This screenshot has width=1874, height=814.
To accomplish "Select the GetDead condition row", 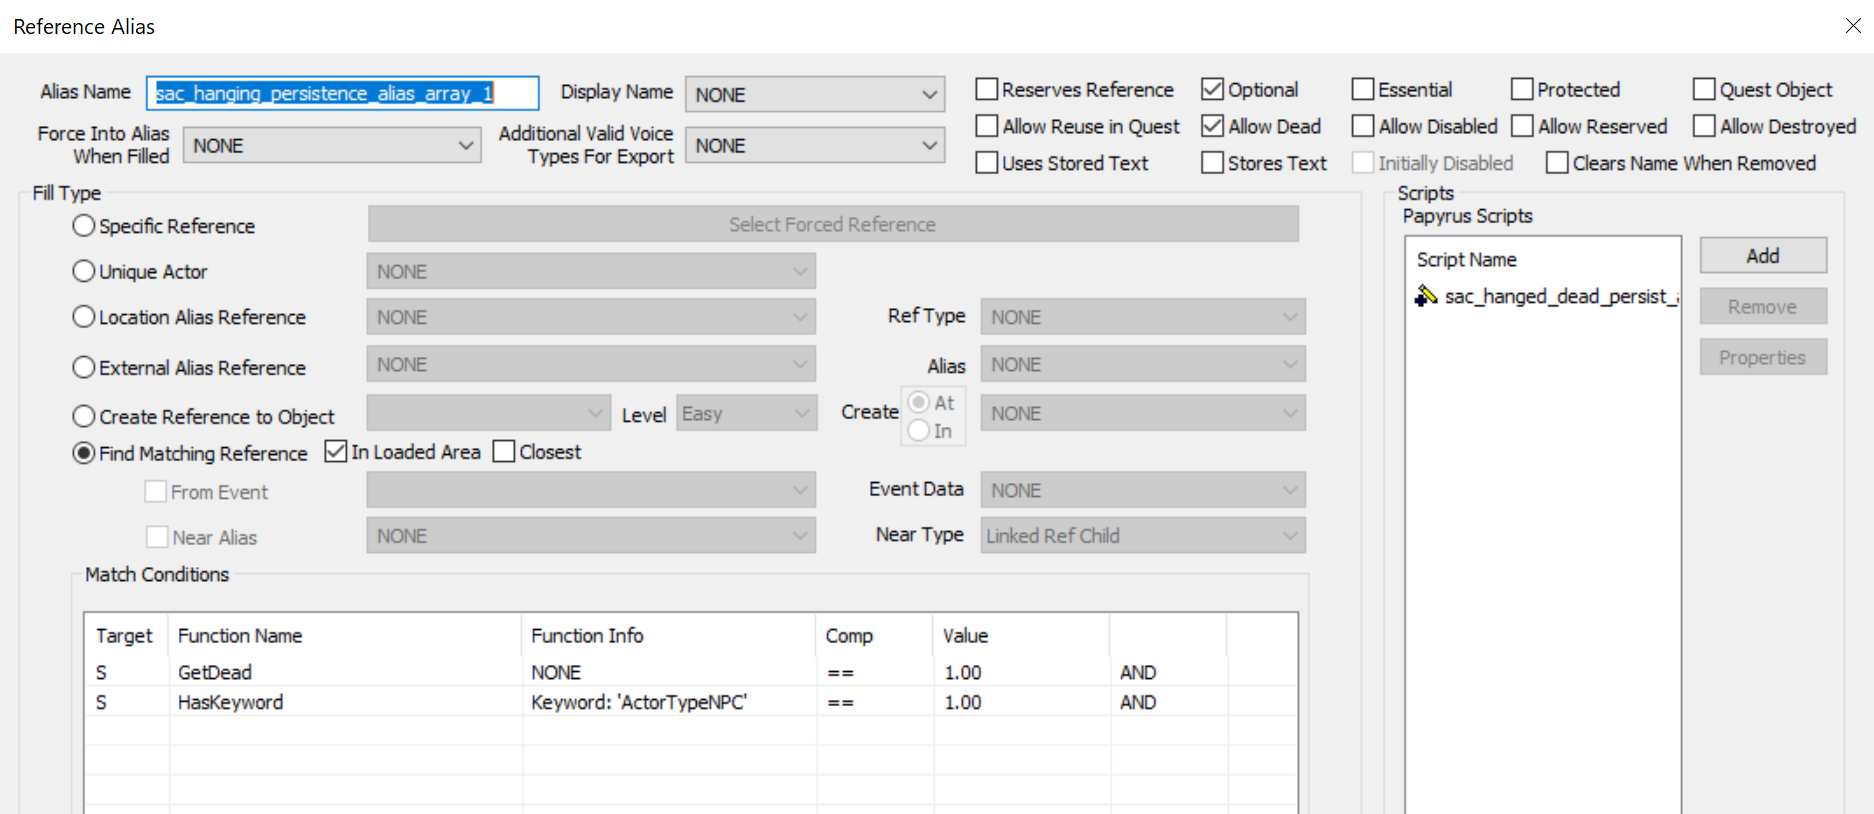I will click(690, 672).
